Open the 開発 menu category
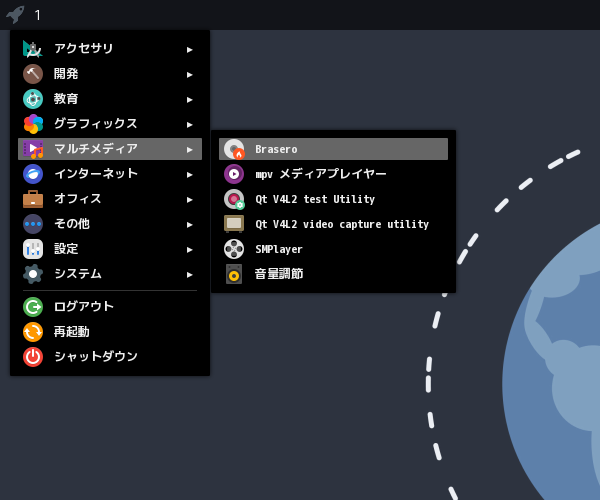Viewport: 600px width, 500px height. [x=110, y=74]
